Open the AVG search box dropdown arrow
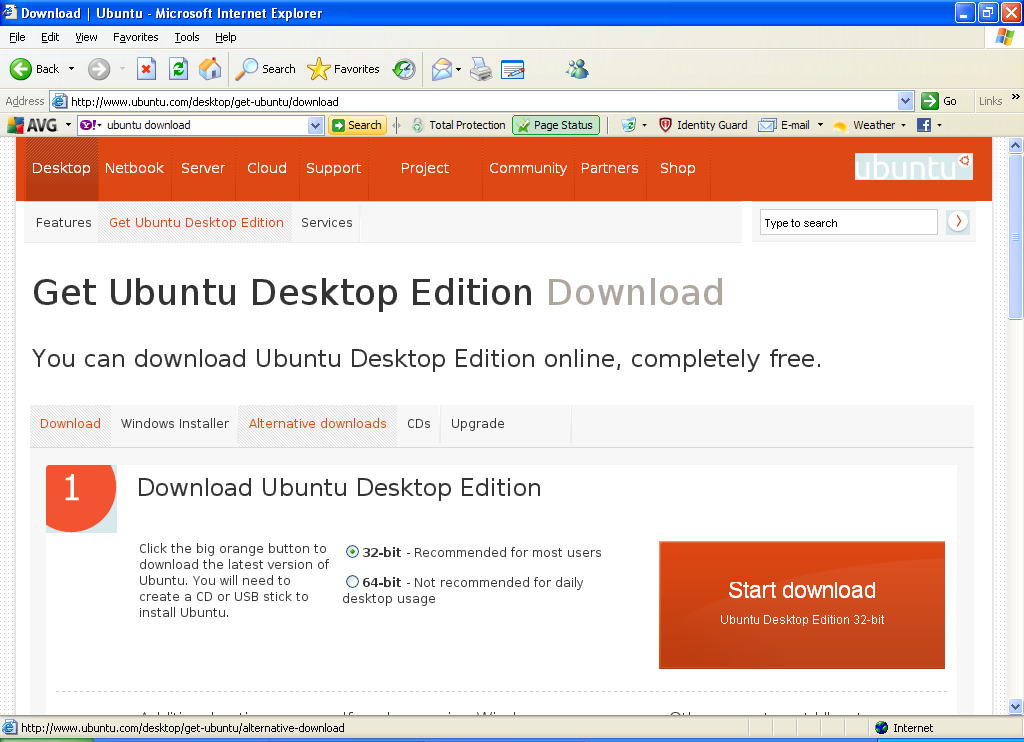Screen dimensions: 1024x742 [315, 125]
